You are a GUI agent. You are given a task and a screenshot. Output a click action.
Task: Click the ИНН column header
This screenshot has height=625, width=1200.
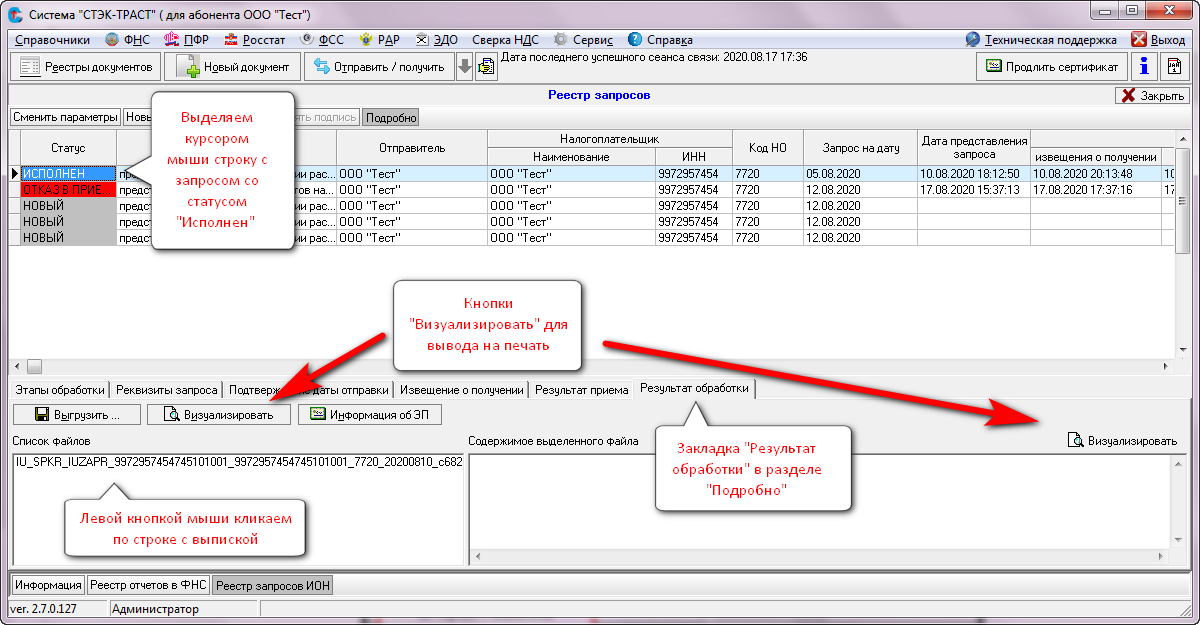[694, 157]
